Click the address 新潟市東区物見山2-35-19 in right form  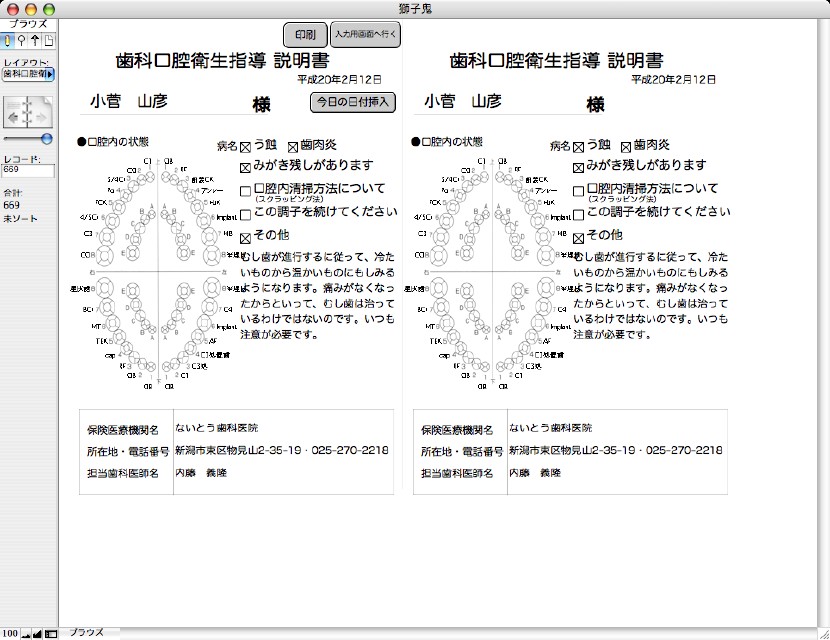[572, 450]
